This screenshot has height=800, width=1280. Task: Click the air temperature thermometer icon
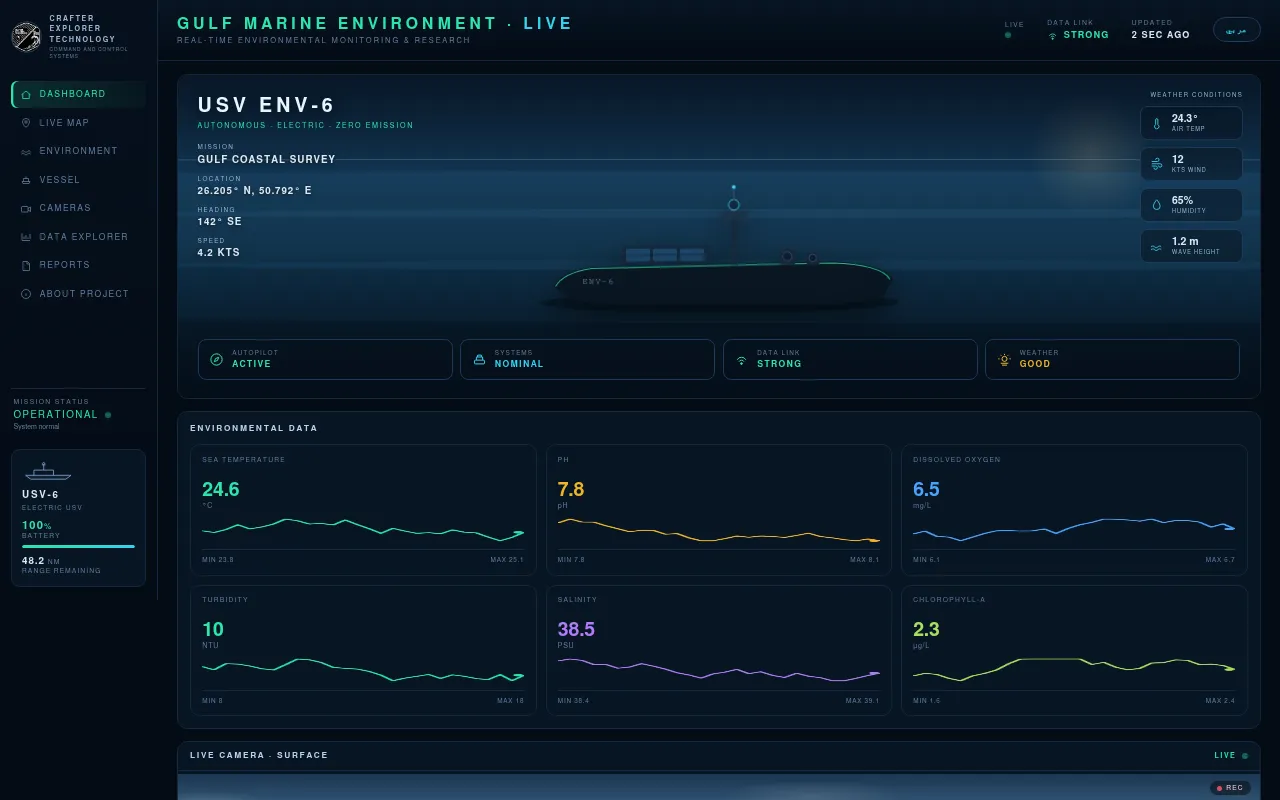1156,124
